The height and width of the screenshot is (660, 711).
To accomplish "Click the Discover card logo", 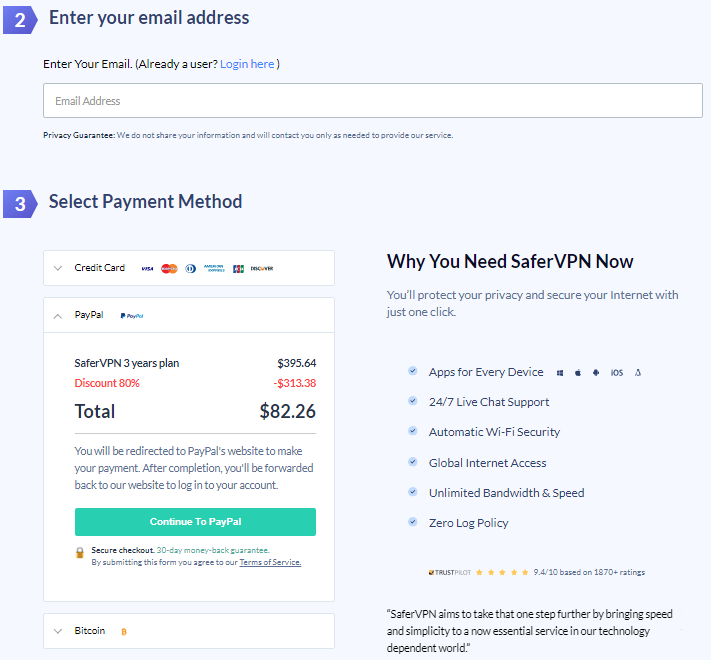I will click(262, 269).
